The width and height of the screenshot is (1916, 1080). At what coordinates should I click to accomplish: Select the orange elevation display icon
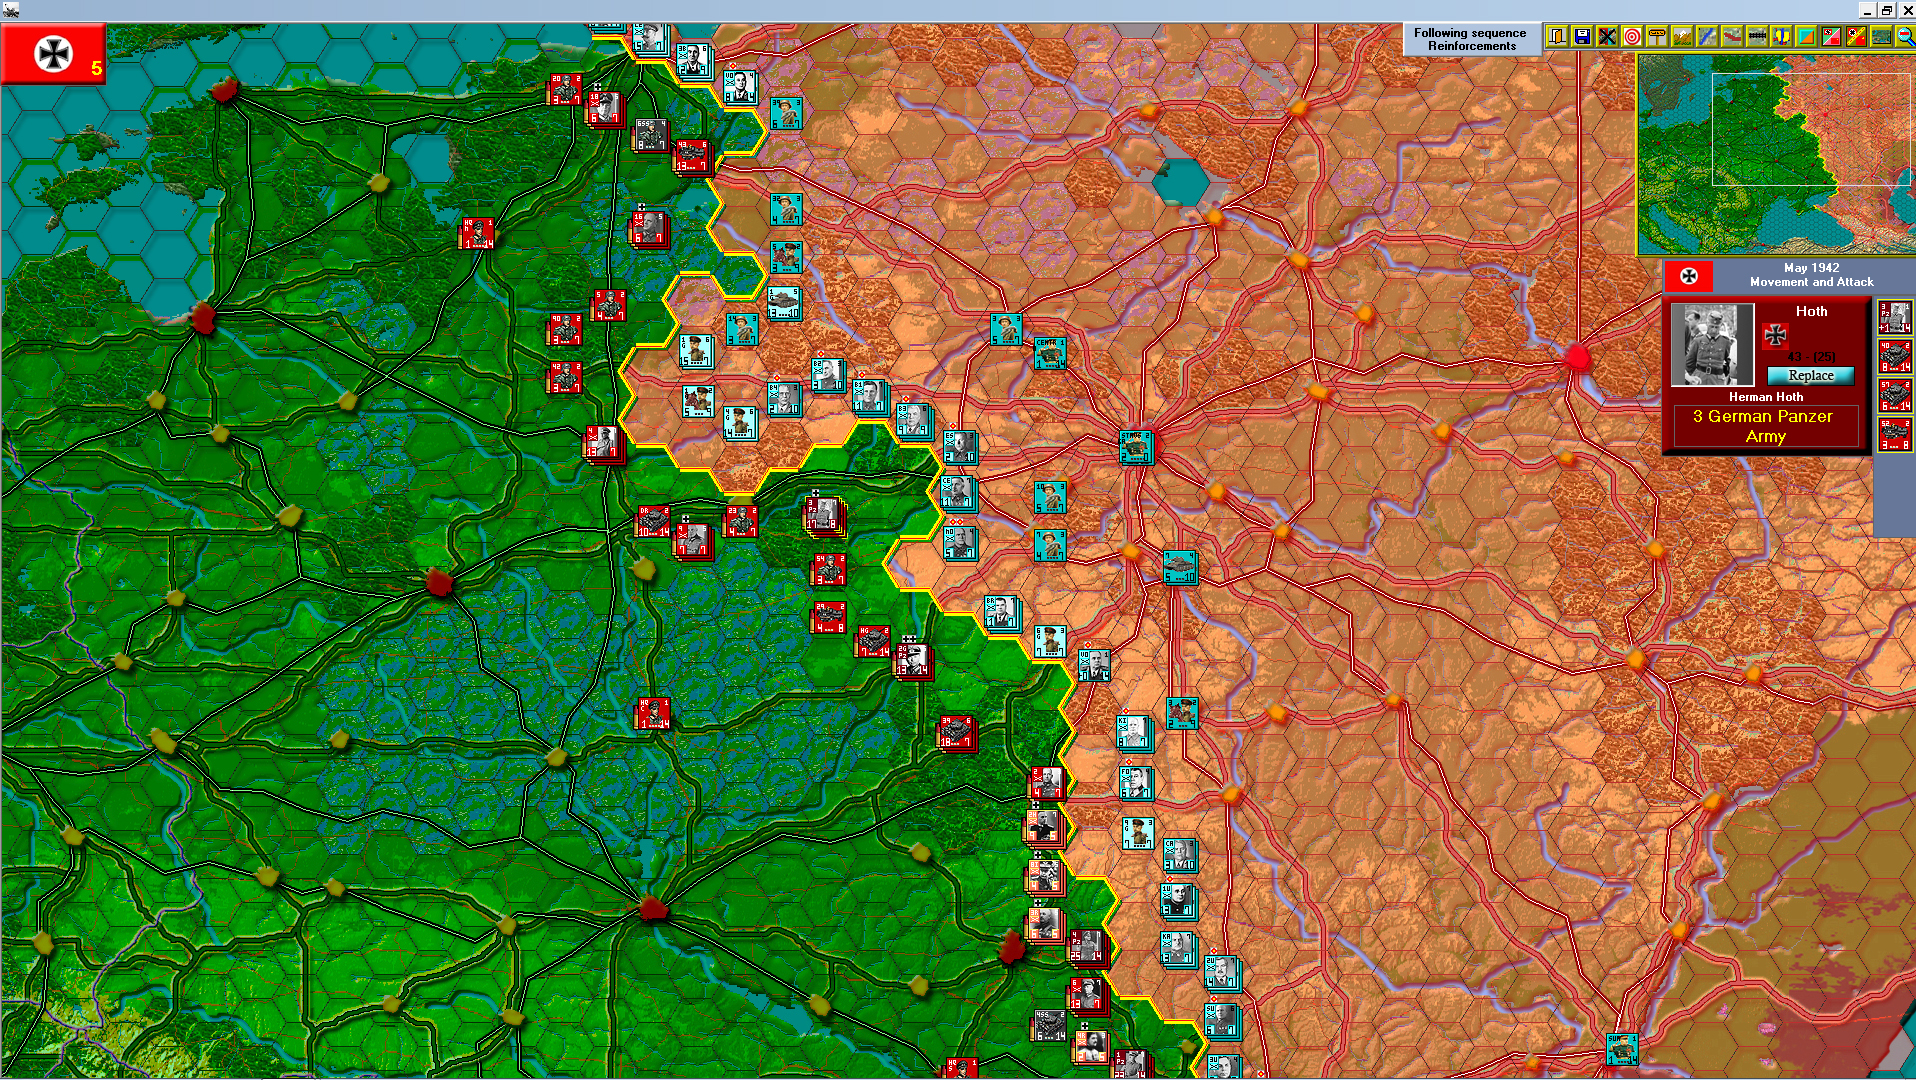[x=1806, y=37]
